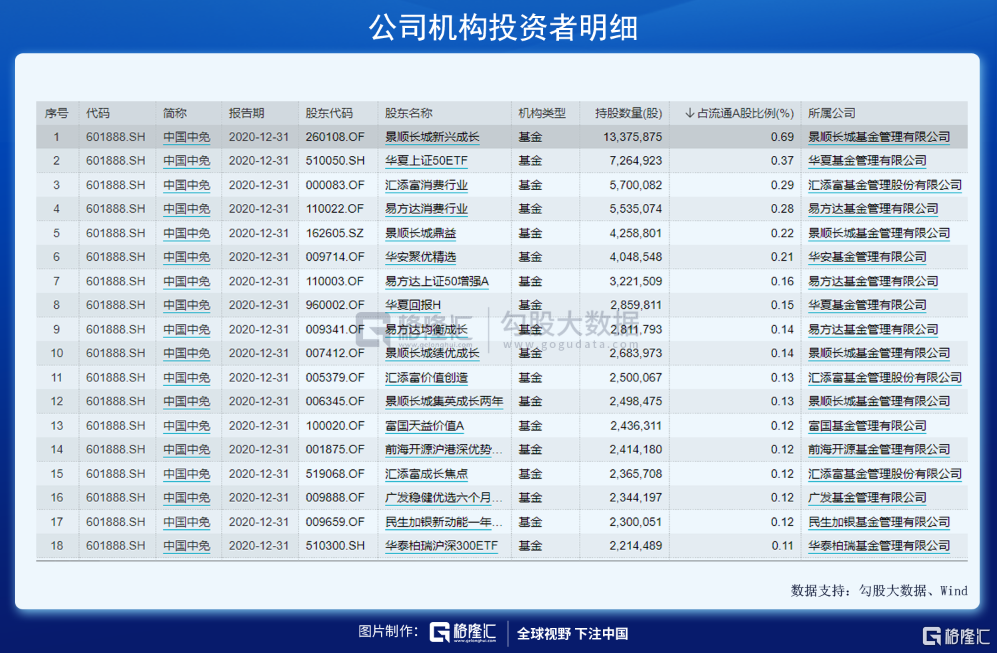This screenshot has height=653, width=997.
Task: Open 易方达消费行业 fund link
Action: pos(426,209)
